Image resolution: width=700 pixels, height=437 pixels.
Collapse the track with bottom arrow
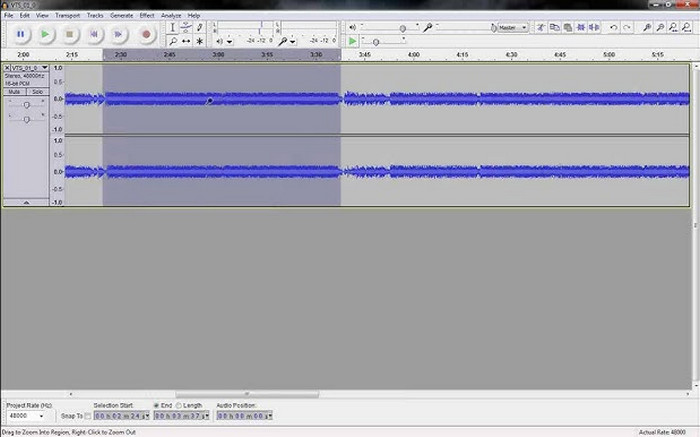pyautogui.click(x=26, y=202)
